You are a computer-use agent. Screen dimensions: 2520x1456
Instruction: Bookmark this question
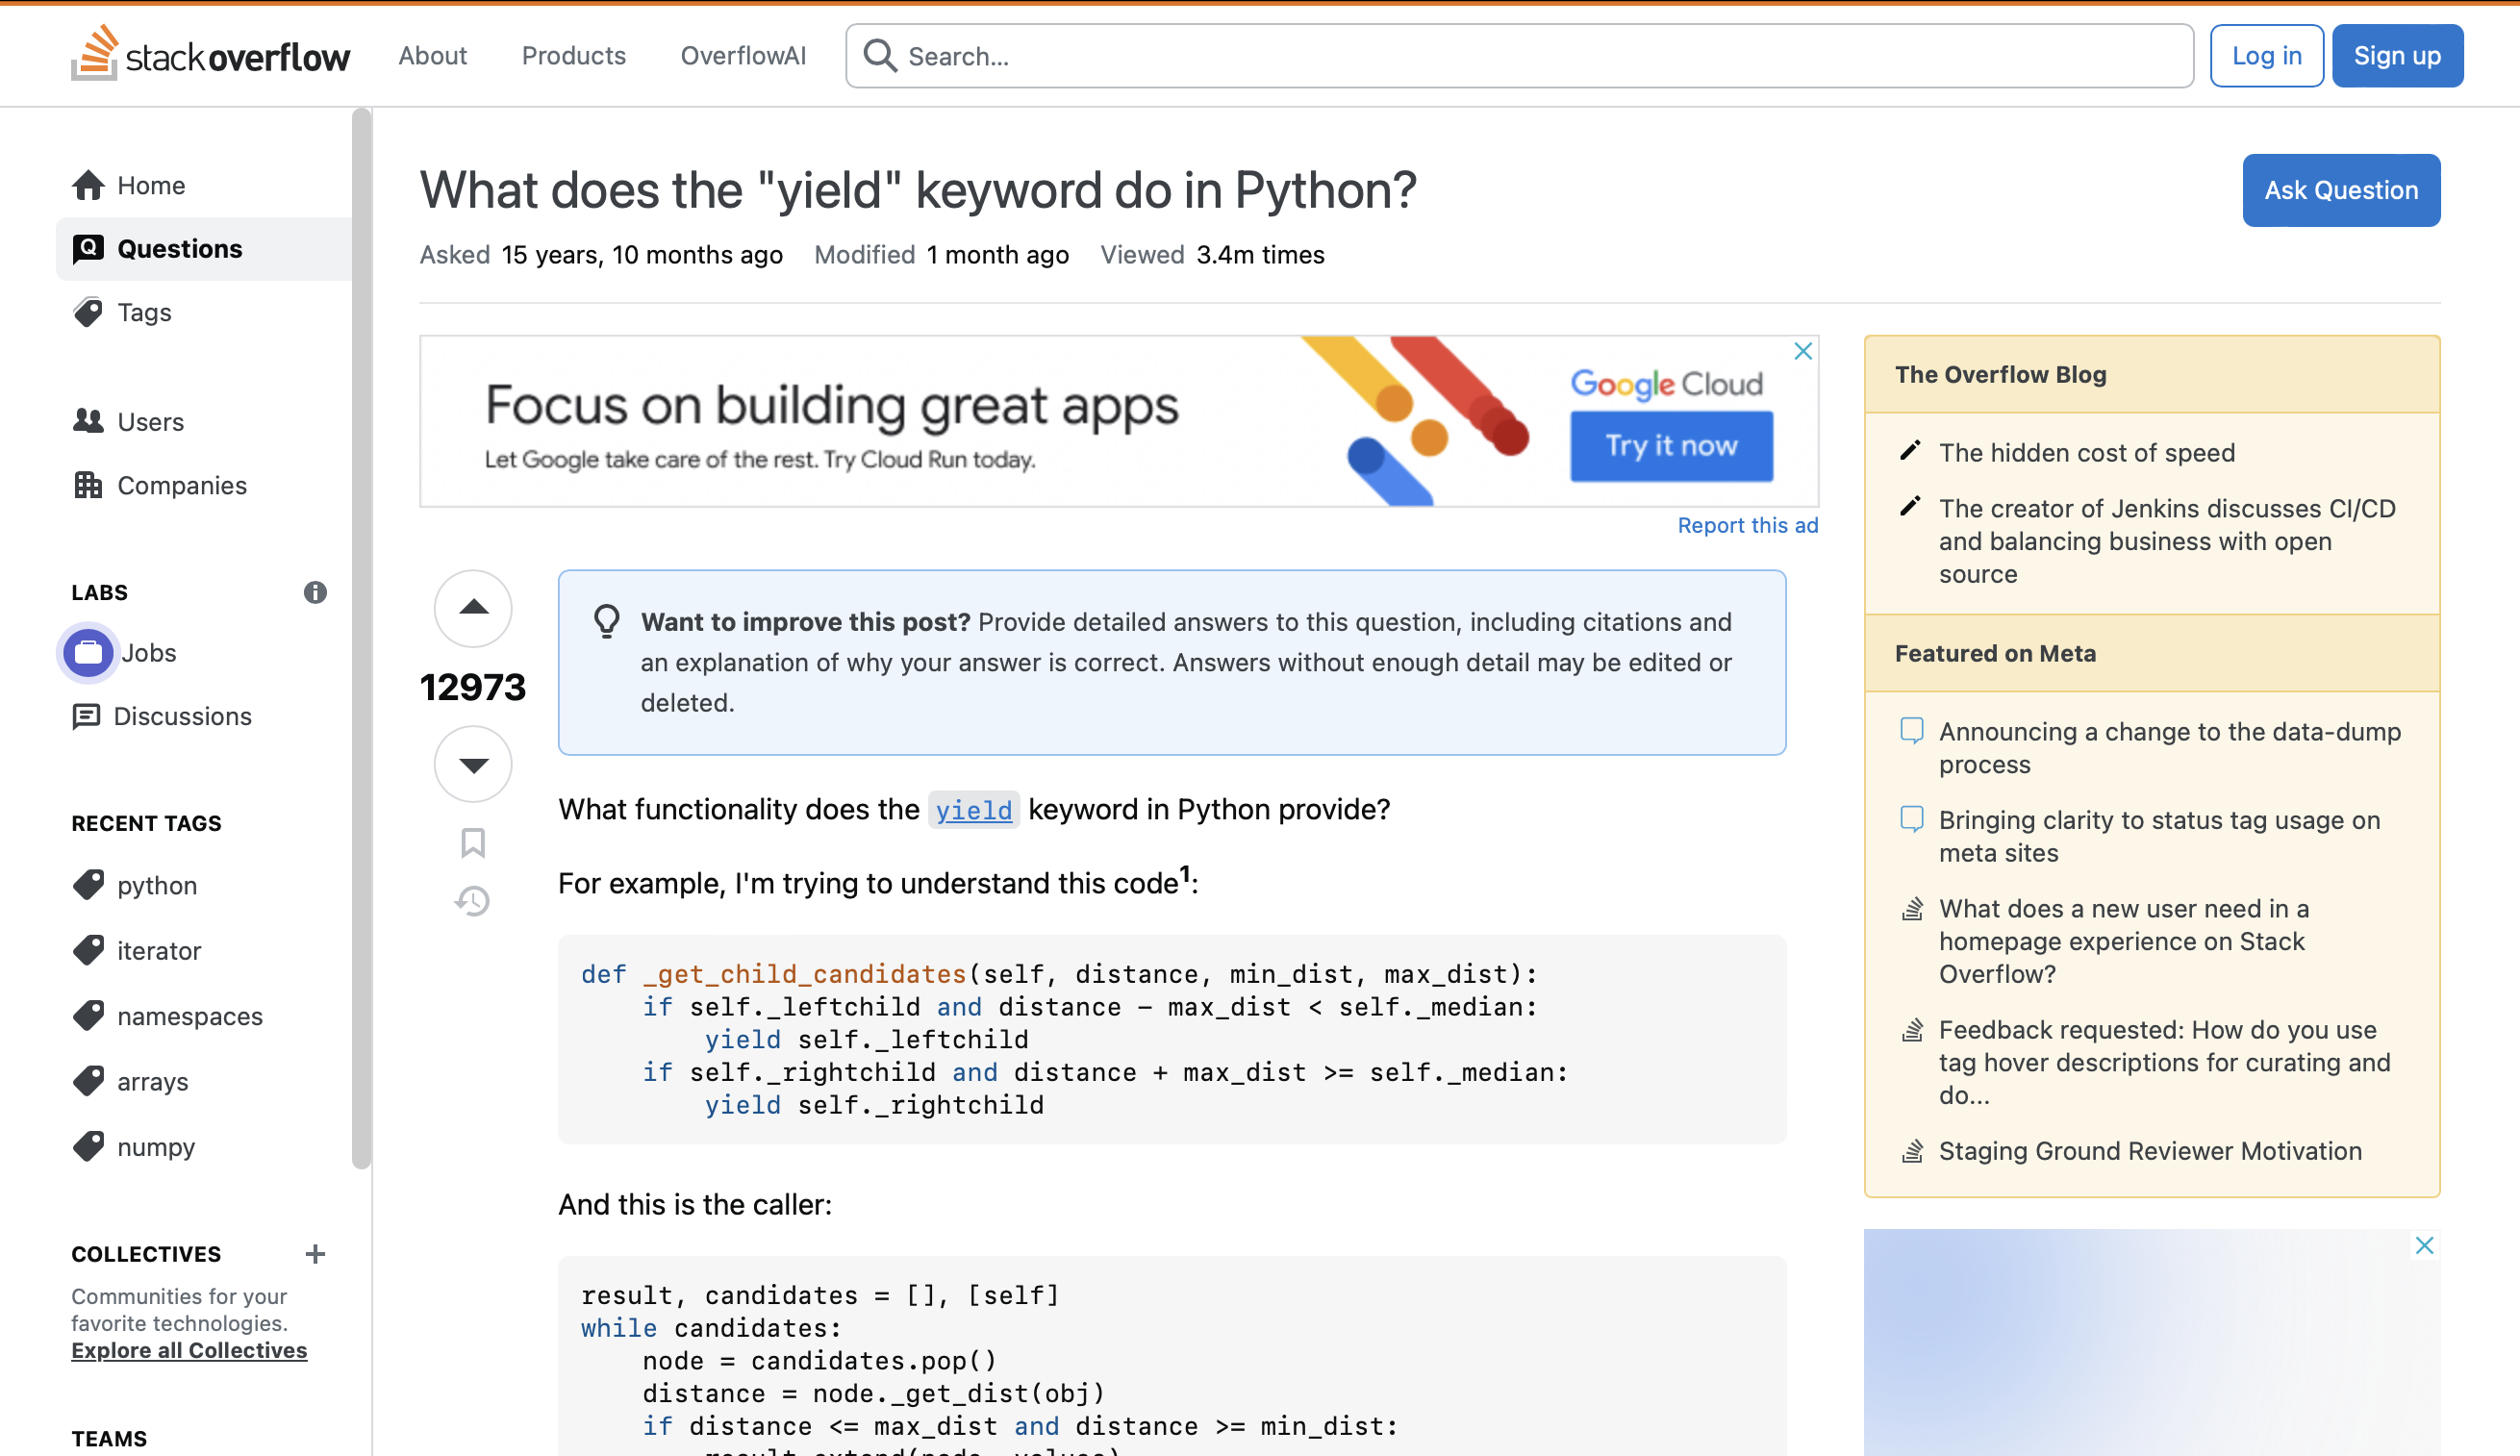click(x=473, y=843)
